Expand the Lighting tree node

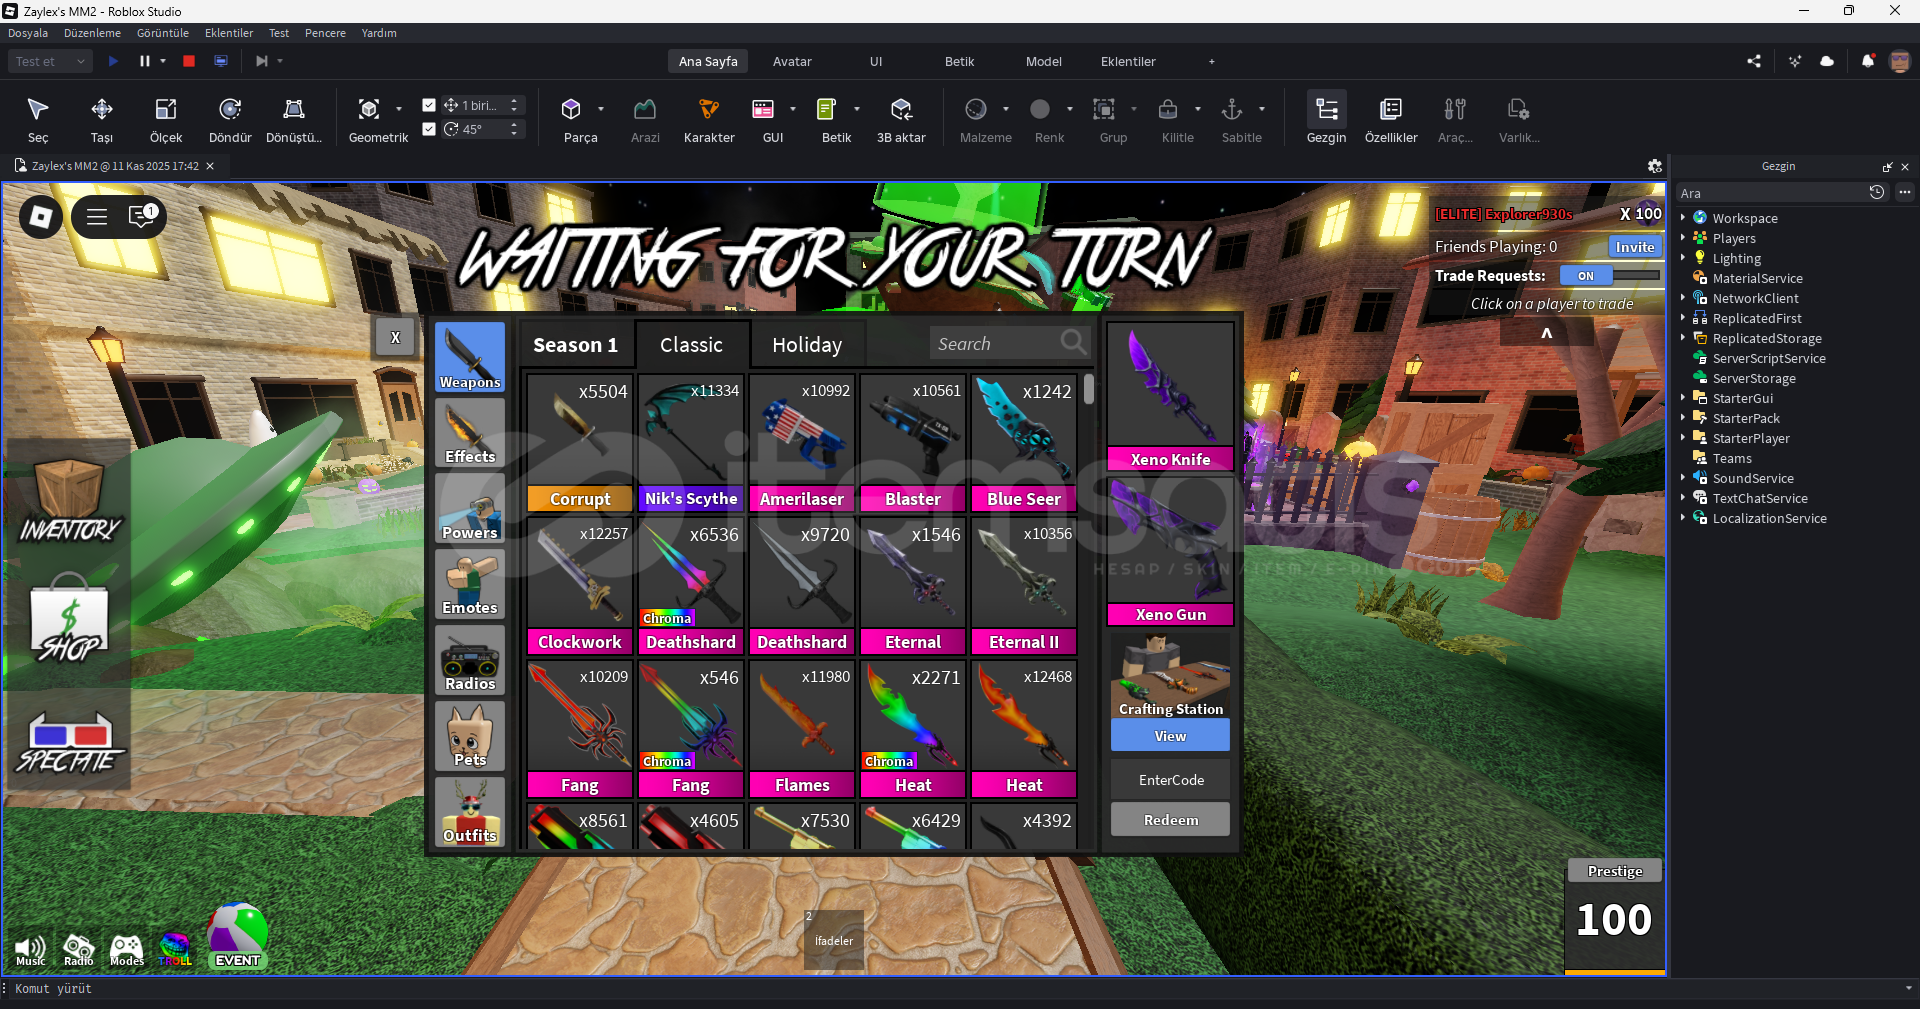pyautogui.click(x=1683, y=257)
